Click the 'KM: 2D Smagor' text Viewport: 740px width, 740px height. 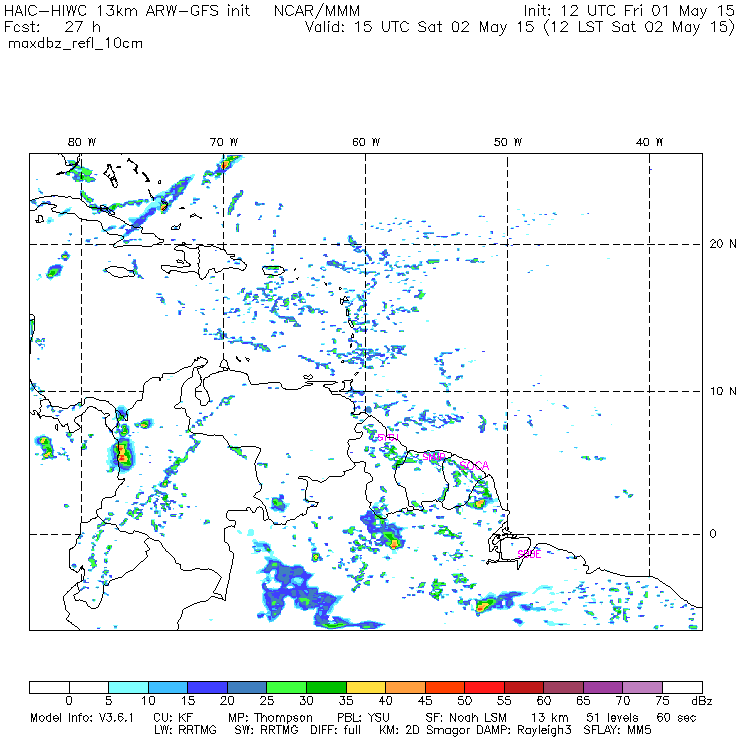point(426,731)
